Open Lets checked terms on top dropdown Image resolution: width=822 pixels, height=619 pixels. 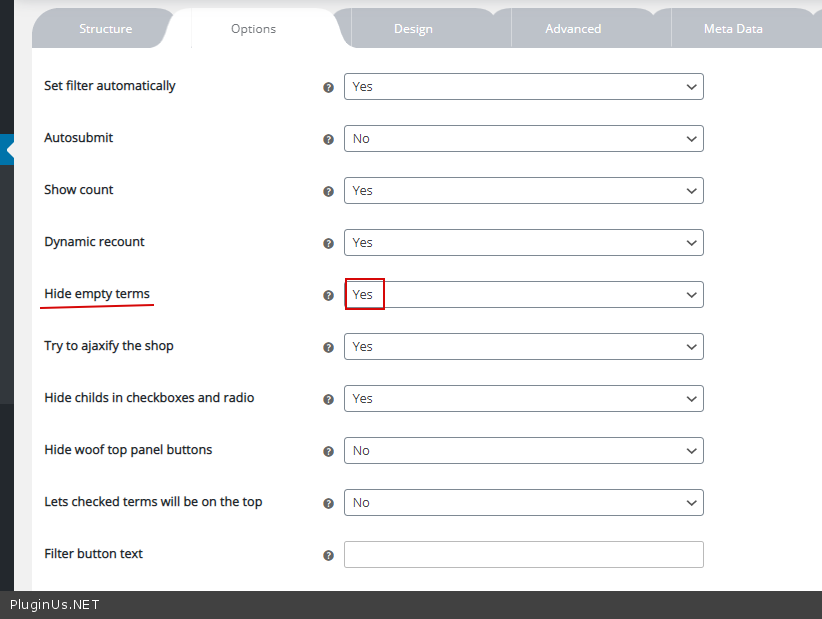pyautogui.click(x=523, y=503)
